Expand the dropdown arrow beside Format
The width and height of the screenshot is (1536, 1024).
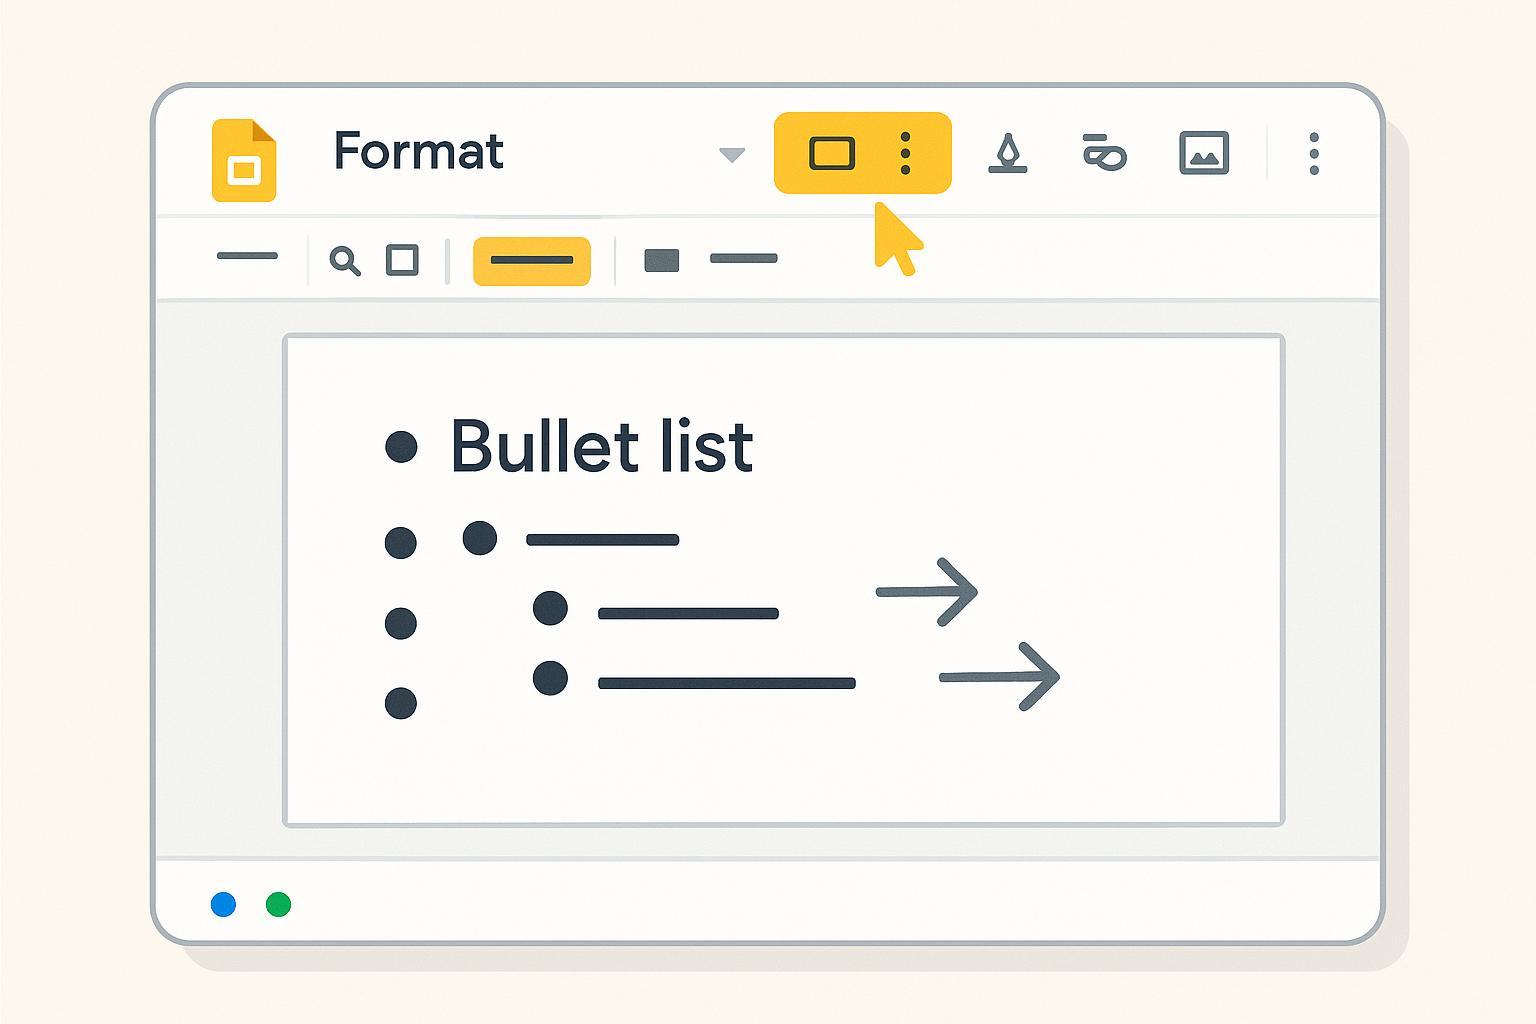coord(732,155)
